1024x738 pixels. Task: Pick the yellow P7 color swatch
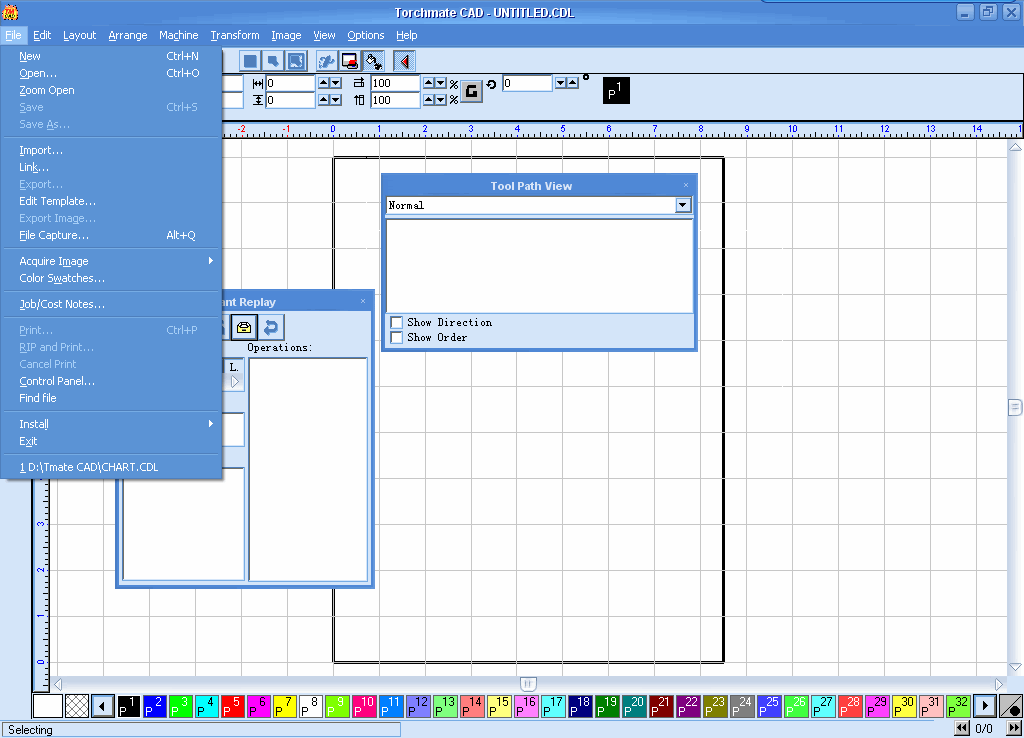pyautogui.click(x=285, y=706)
